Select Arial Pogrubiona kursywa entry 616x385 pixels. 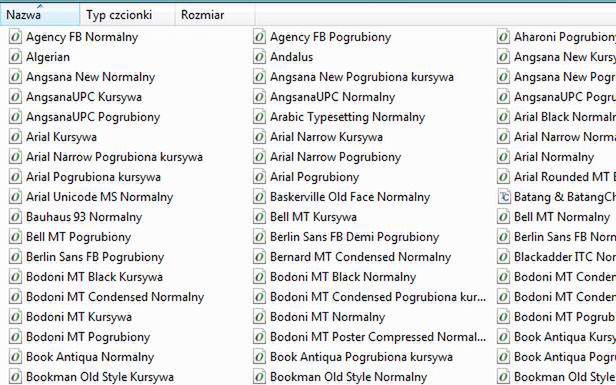click(94, 177)
